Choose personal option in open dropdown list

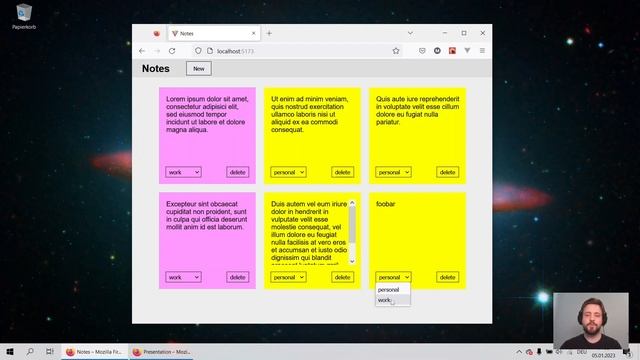pyautogui.click(x=393, y=289)
